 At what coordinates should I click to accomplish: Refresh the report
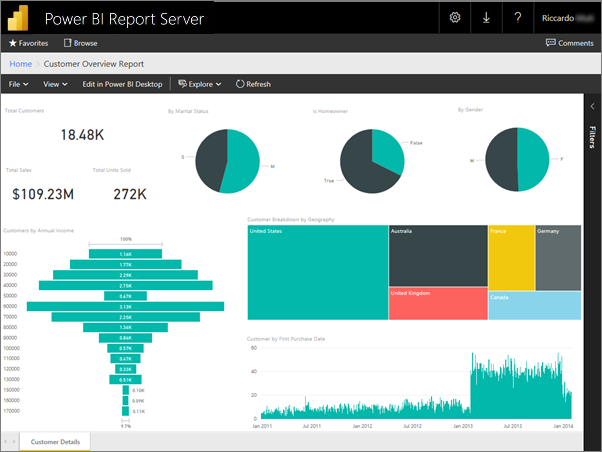tap(253, 84)
